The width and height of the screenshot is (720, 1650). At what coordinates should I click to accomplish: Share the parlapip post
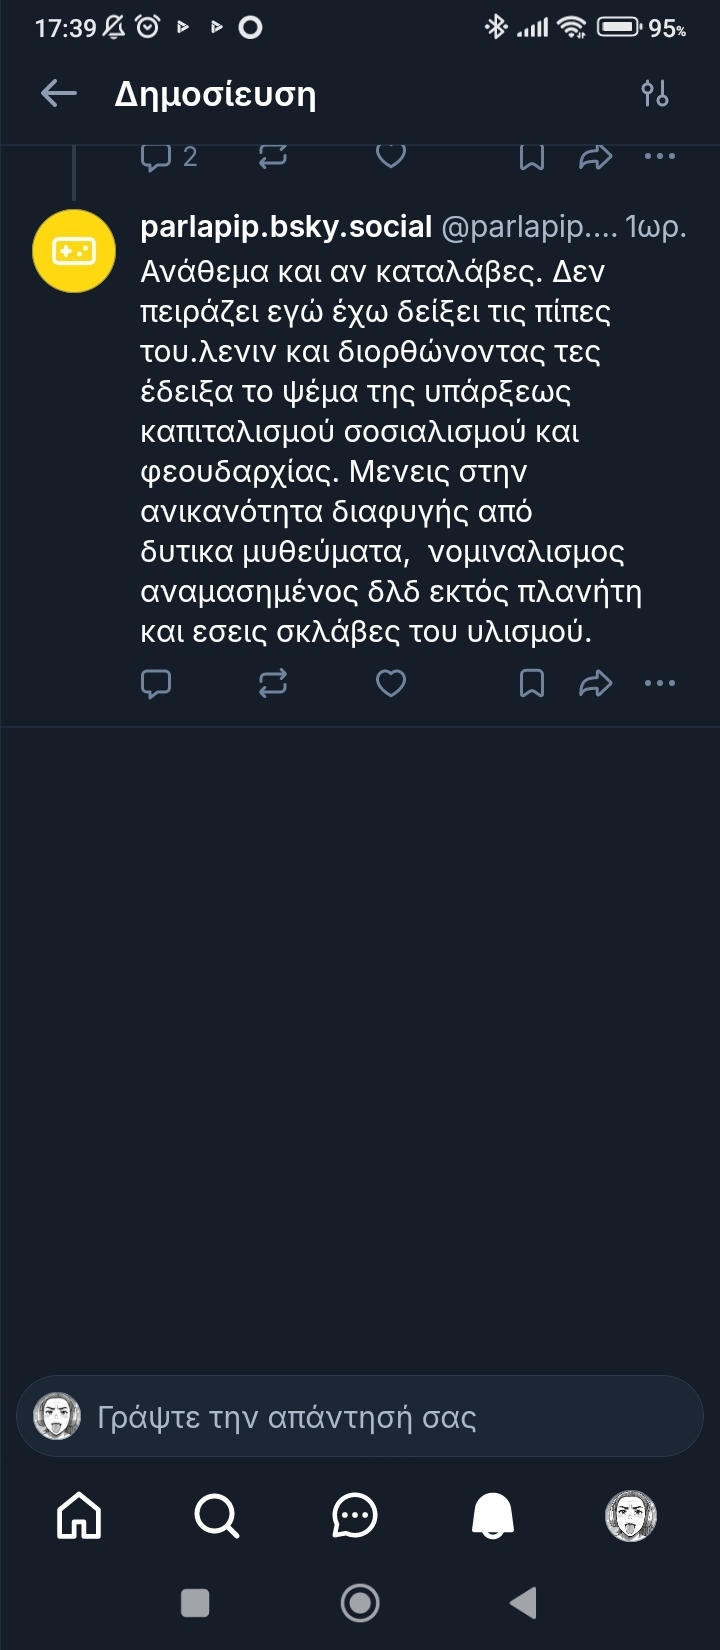(x=596, y=683)
